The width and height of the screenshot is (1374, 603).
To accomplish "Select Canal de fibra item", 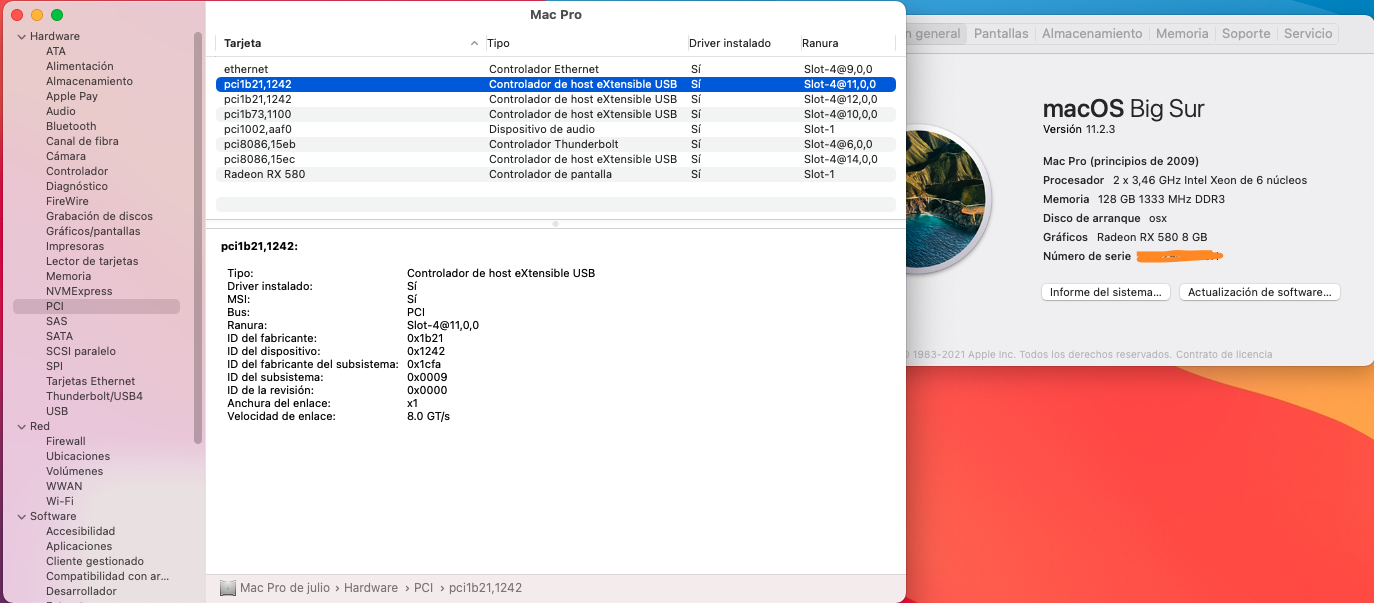I will [82, 141].
